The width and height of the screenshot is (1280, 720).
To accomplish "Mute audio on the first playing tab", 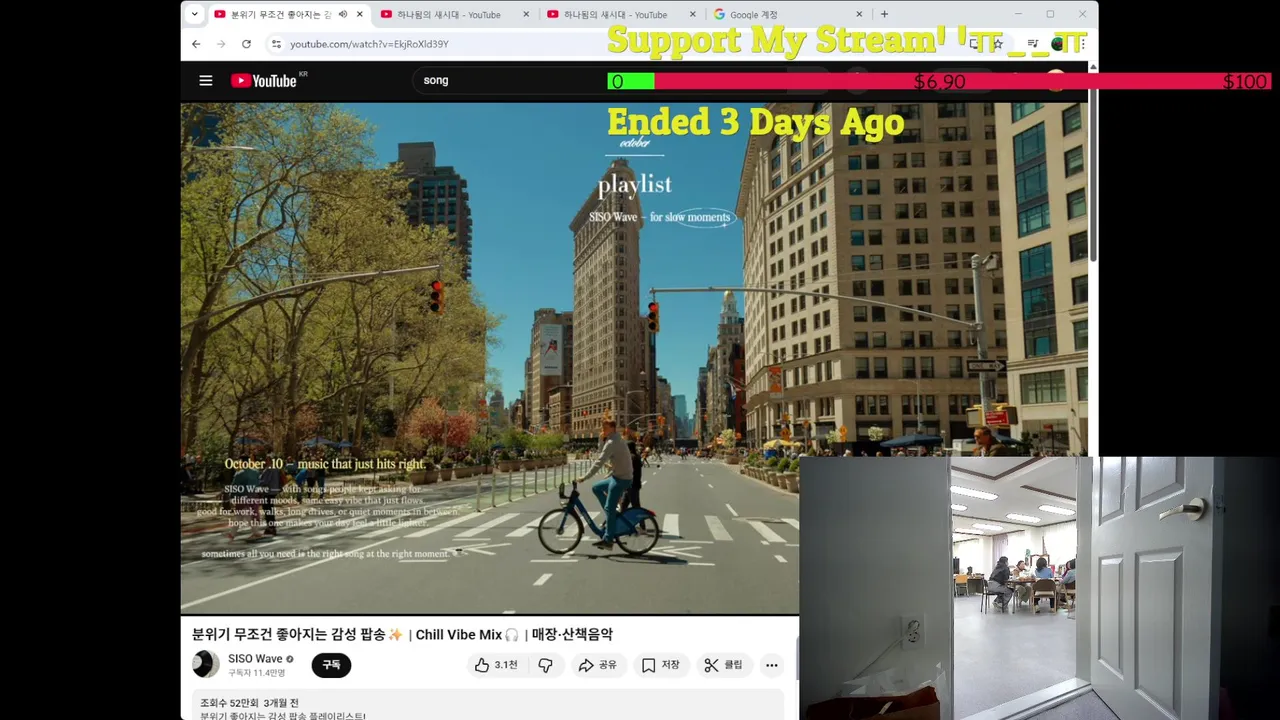I will pyautogui.click(x=343, y=14).
